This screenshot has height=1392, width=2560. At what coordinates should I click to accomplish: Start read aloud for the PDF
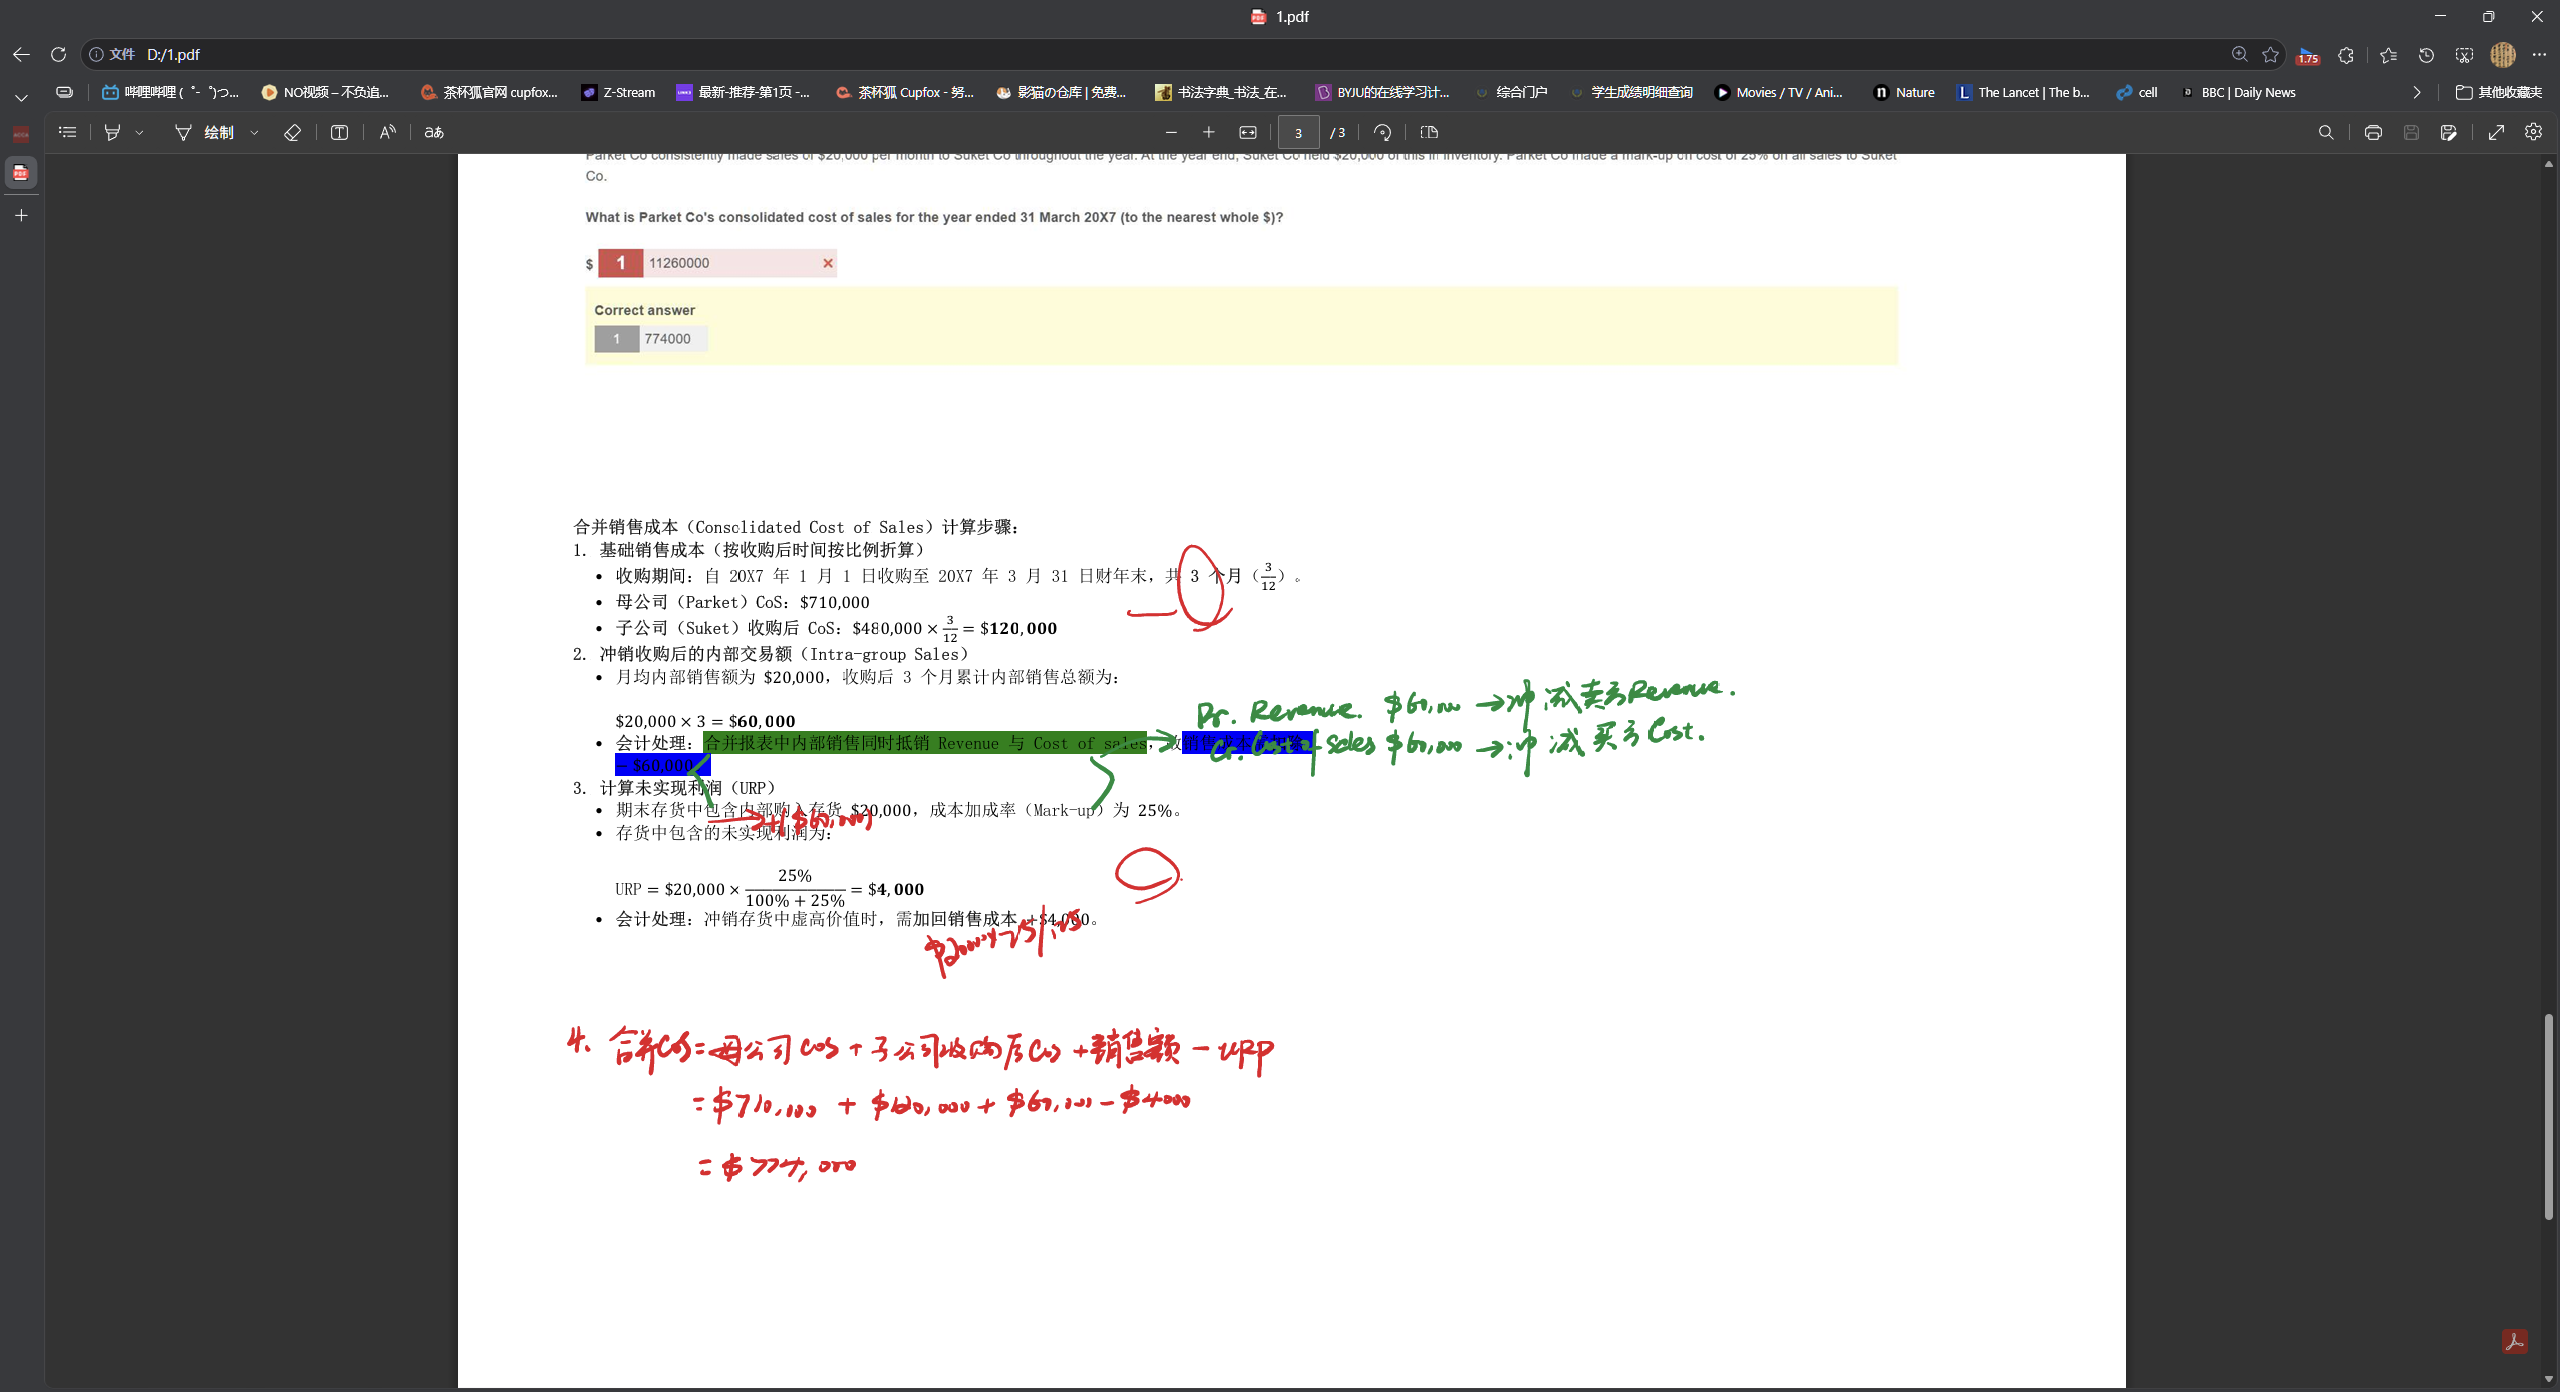(387, 132)
